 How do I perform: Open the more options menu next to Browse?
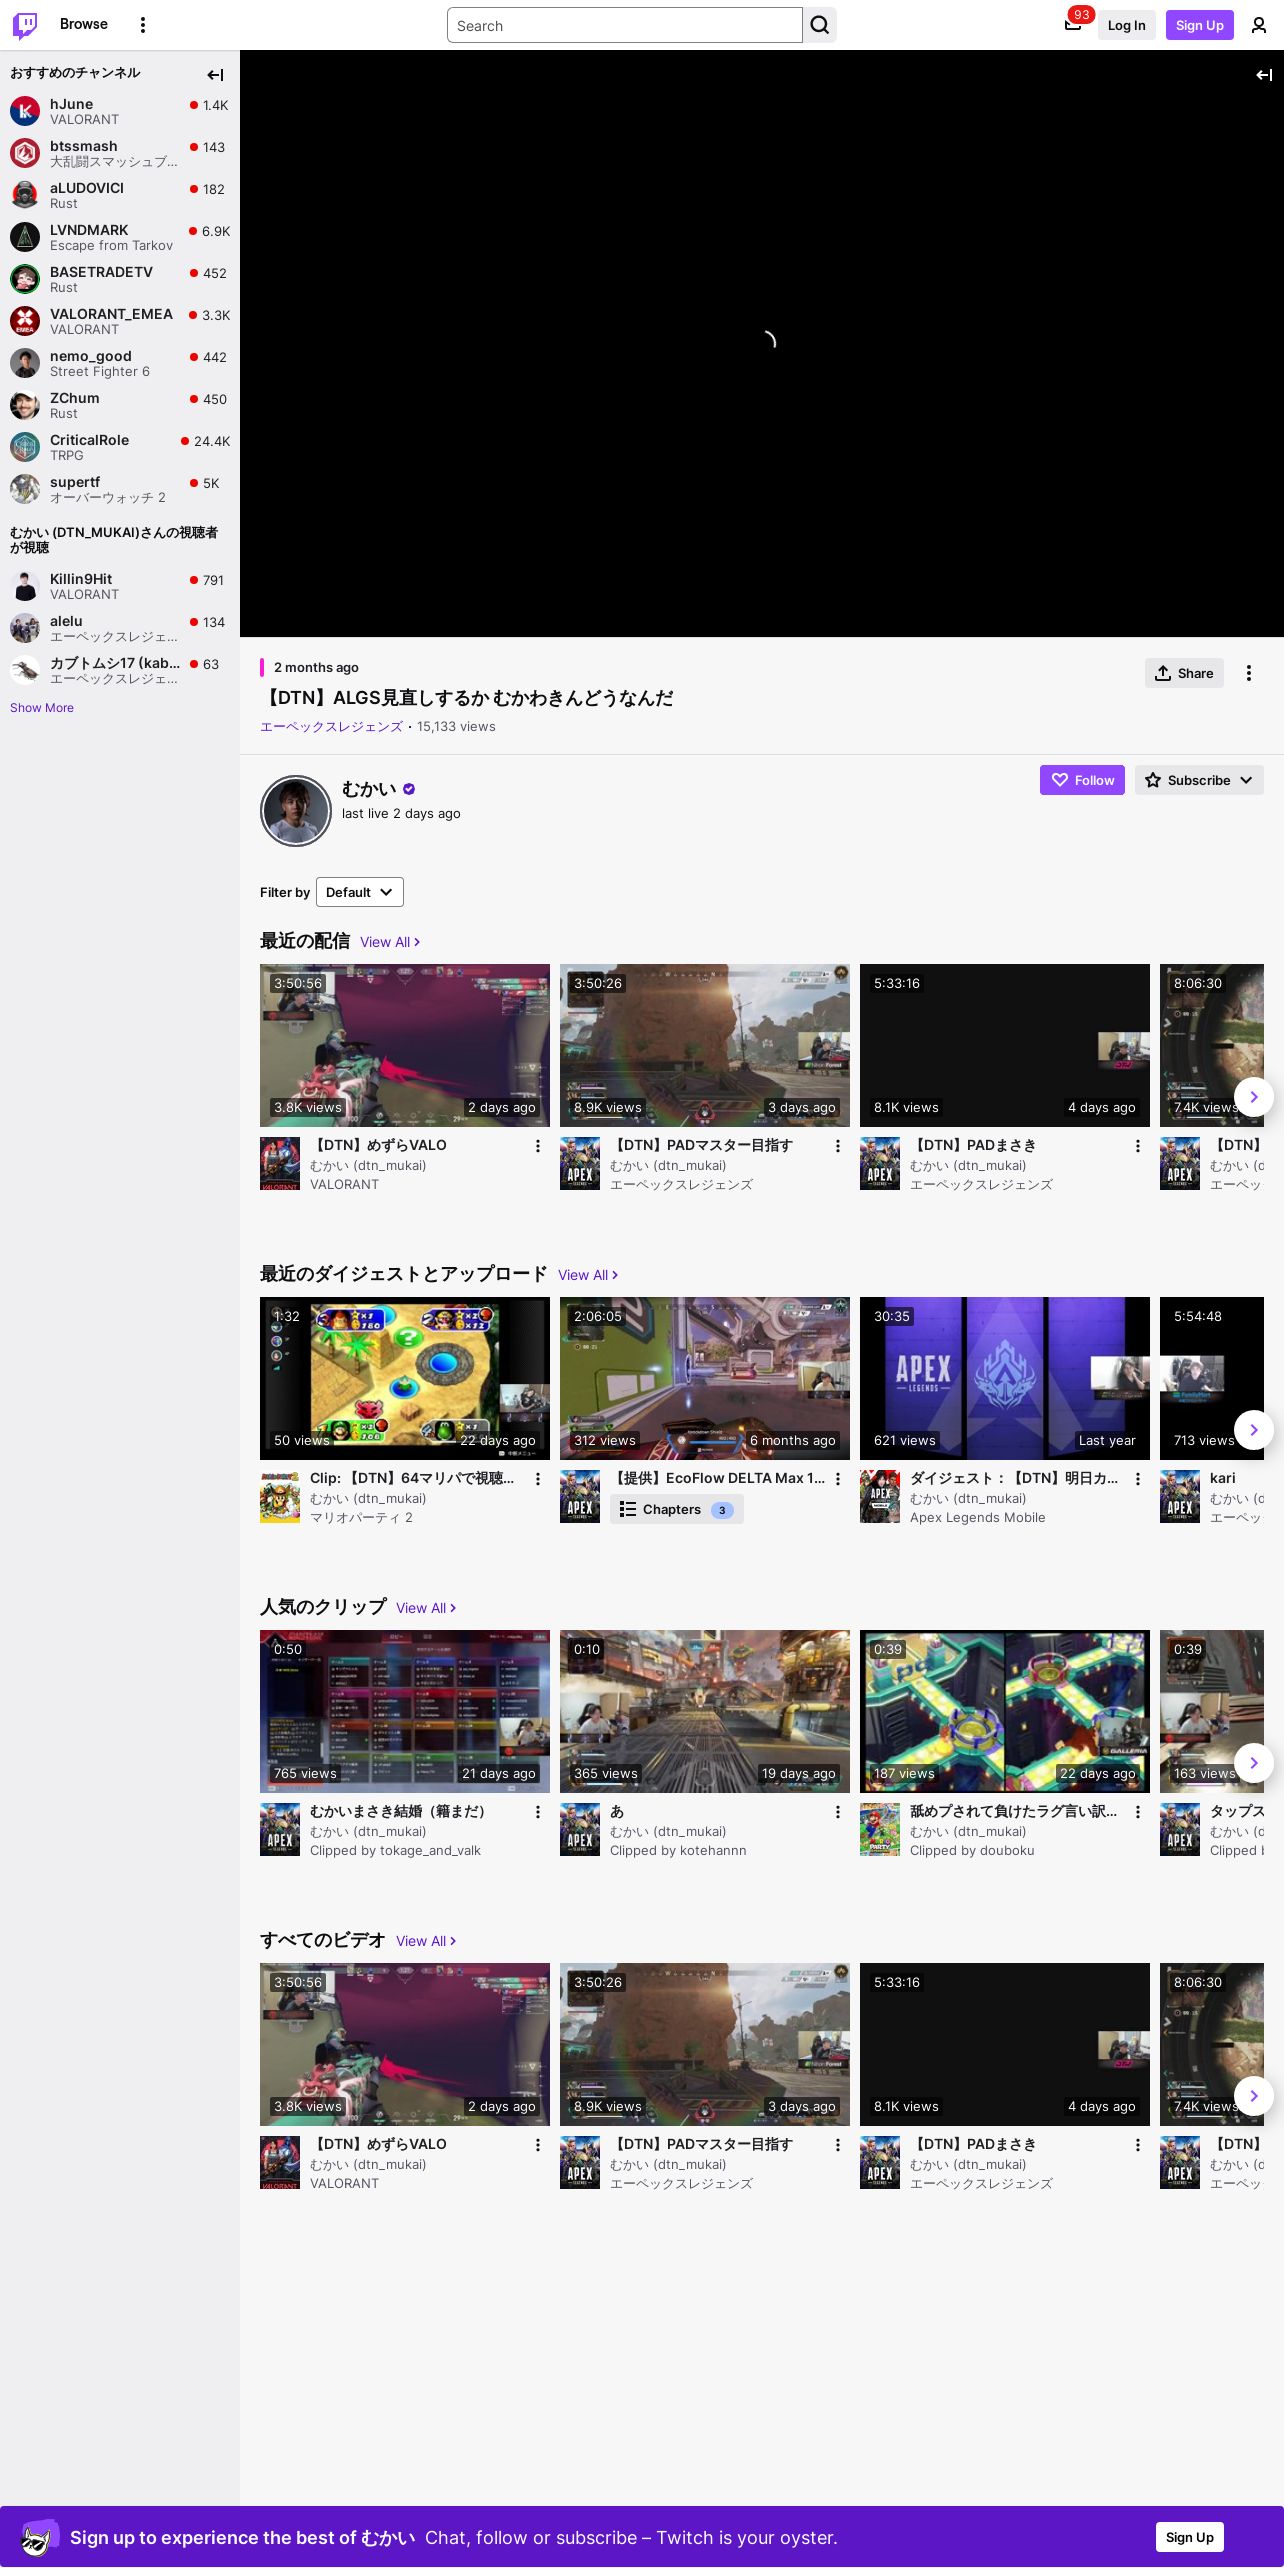pos(143,25)
